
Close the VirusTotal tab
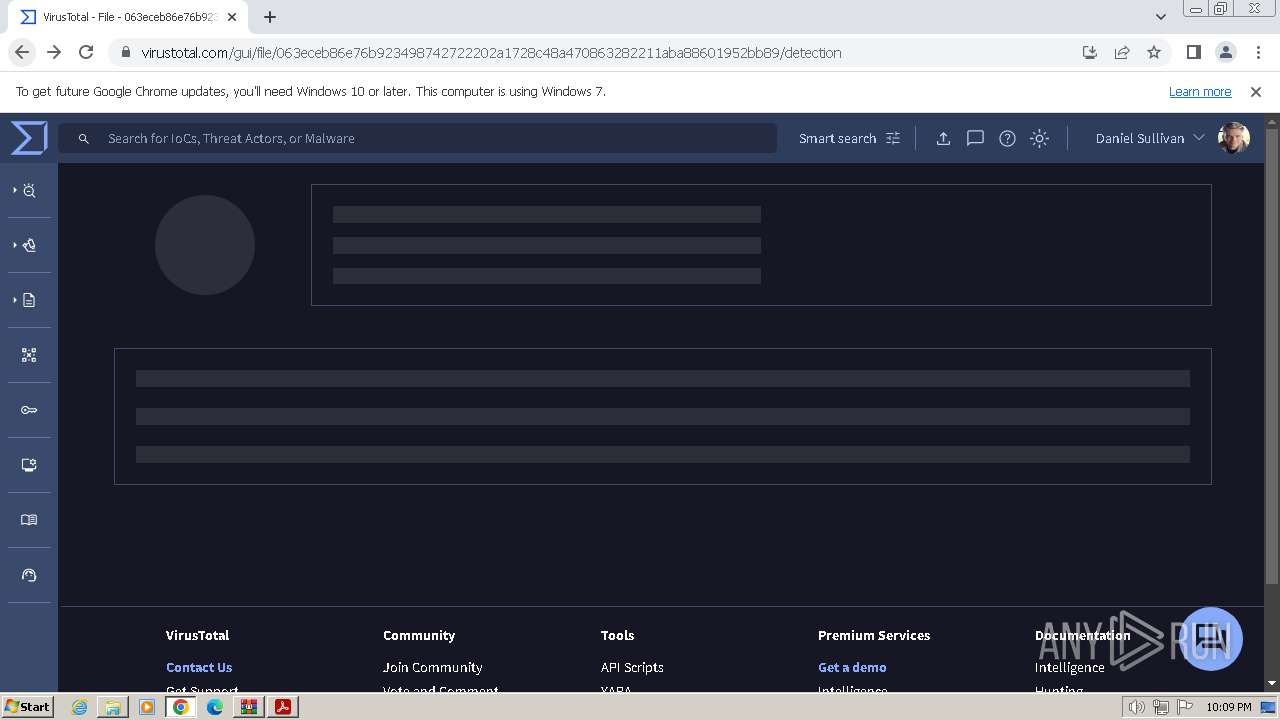coord(232,17)
